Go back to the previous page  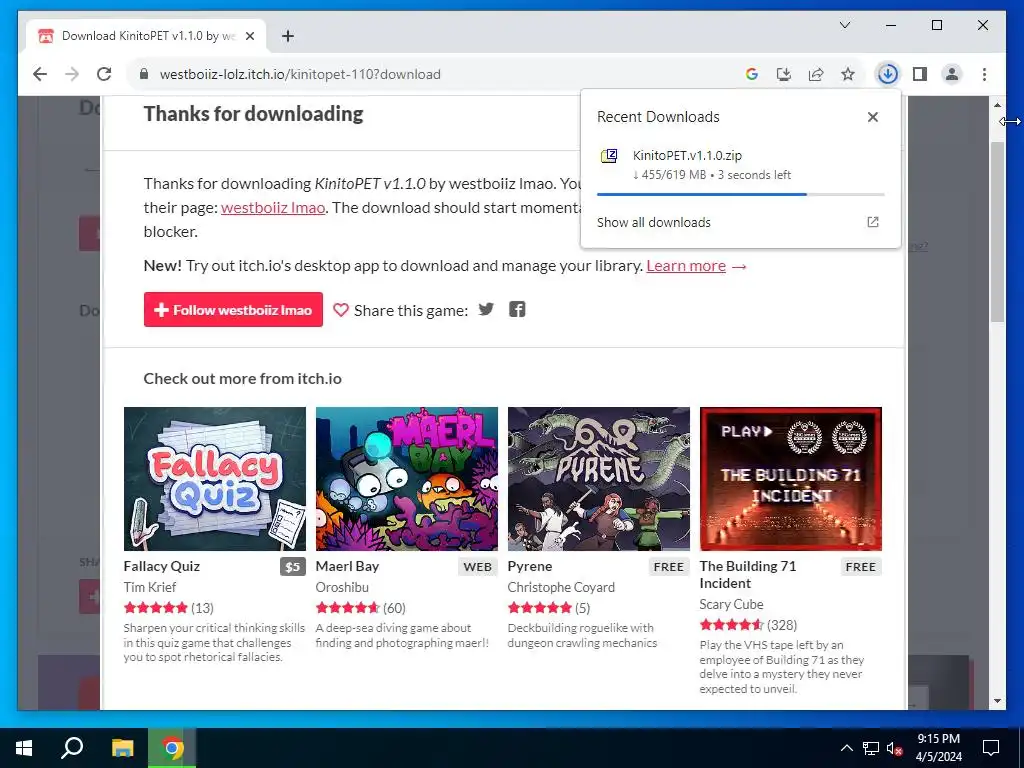40,74
